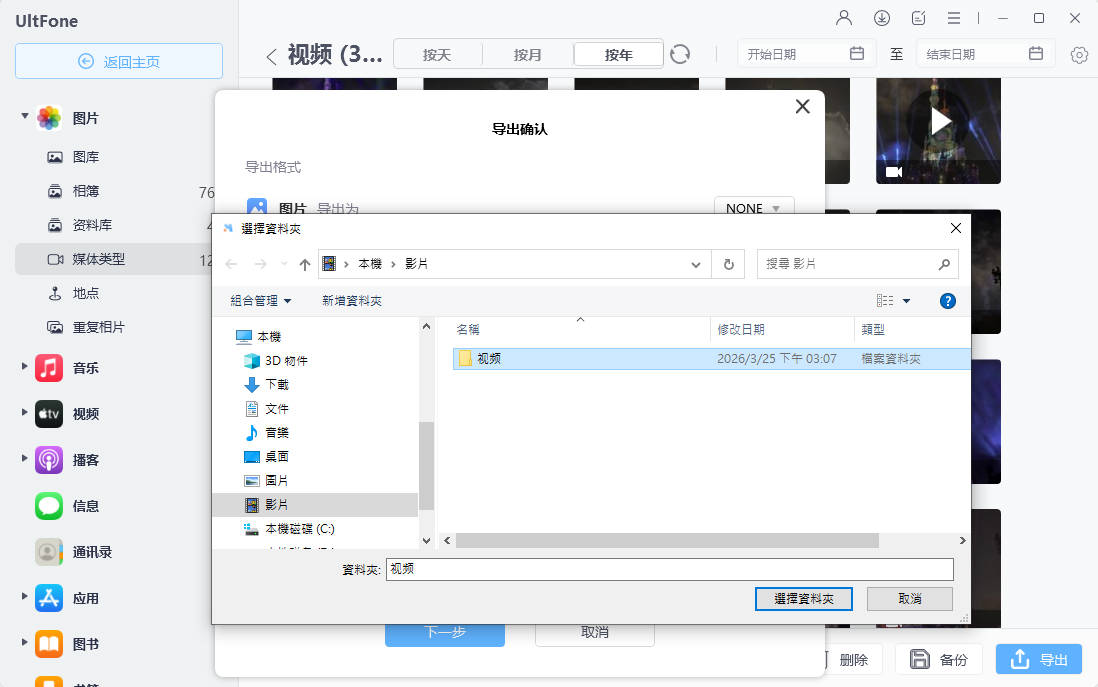Switch to the 按天 view tab
1098x687 pixels.
click(x=437, y=55)
